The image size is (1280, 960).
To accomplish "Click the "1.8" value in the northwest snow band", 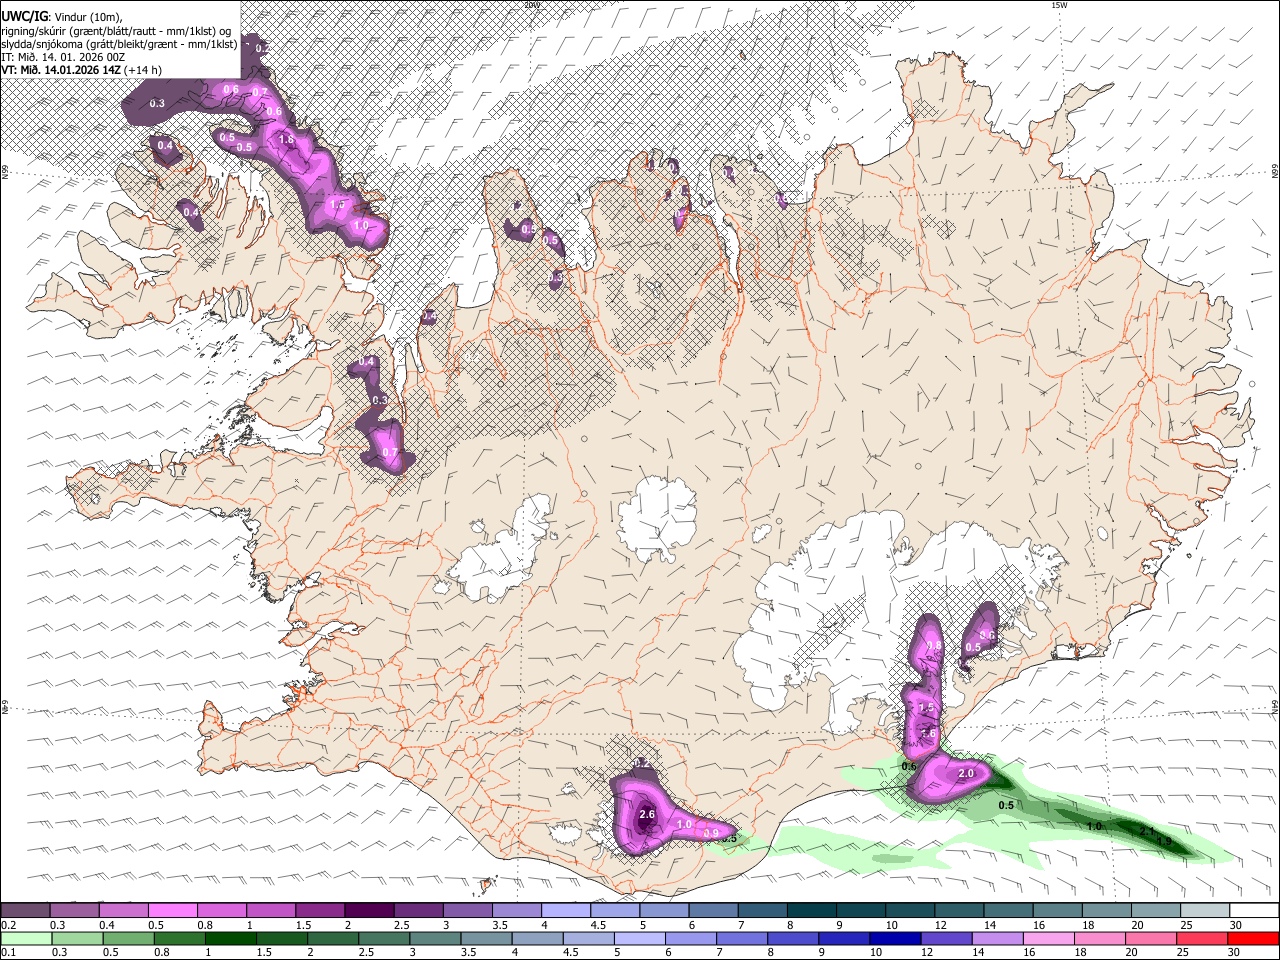I will pyautogui.click(x=286, y=140).
